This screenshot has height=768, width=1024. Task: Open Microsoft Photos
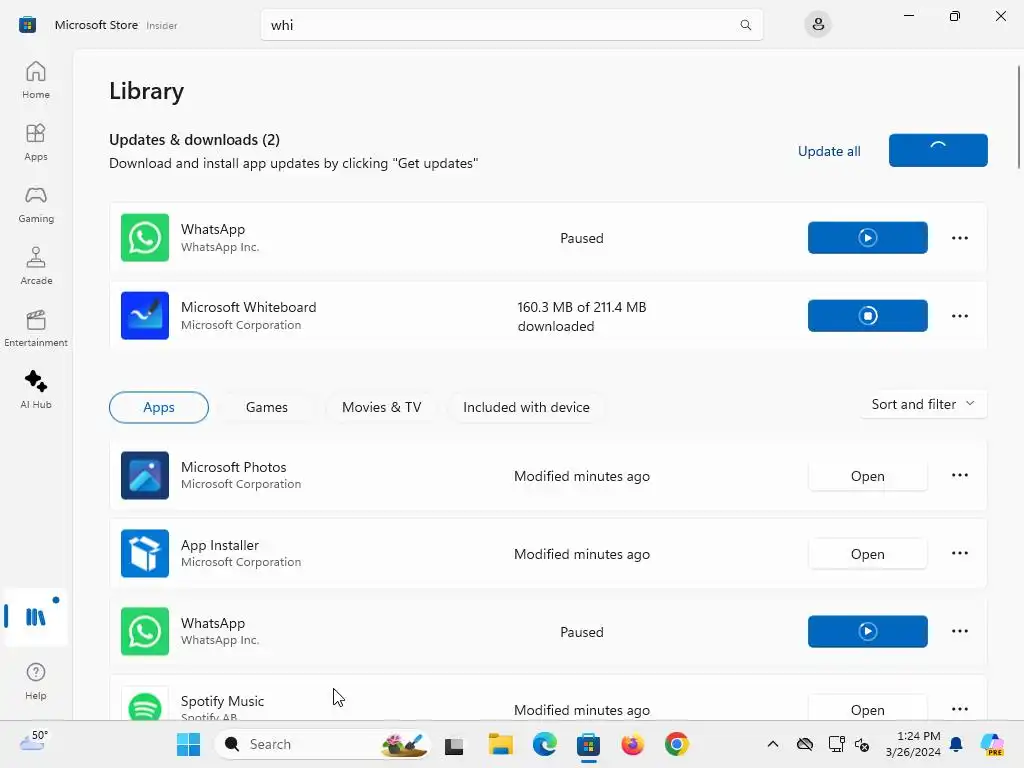tap(867, 476)
